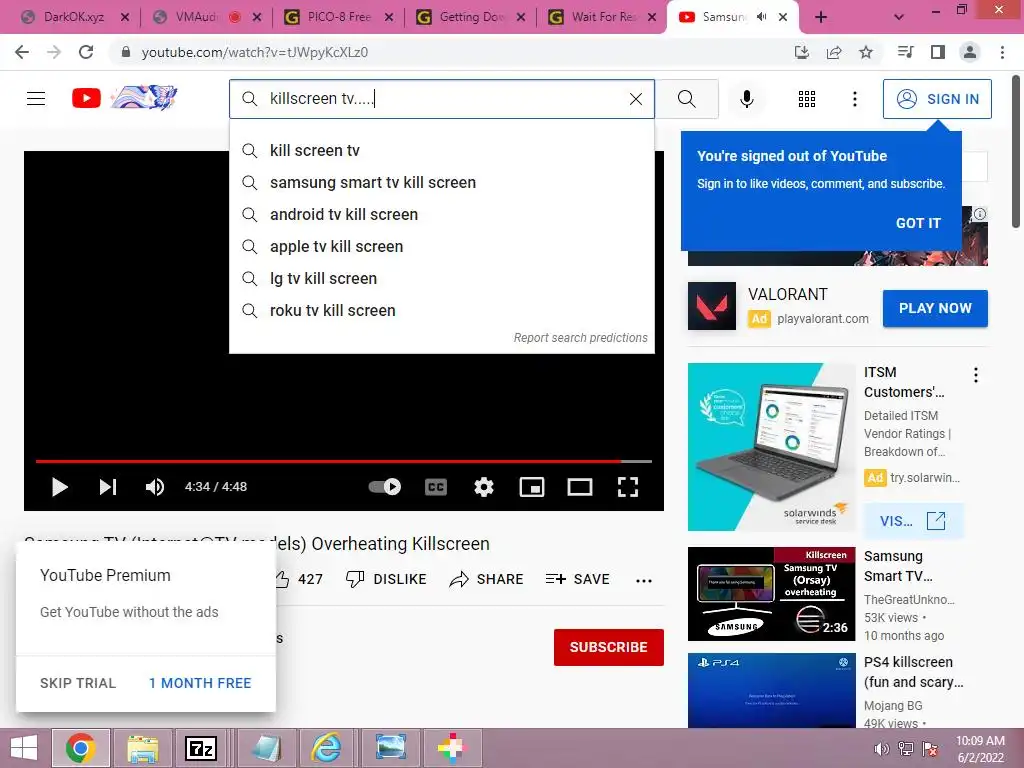Viewport: 1024px width, 768px height.
Task: Switch to theater mode
Action: [x=579, y=487]
